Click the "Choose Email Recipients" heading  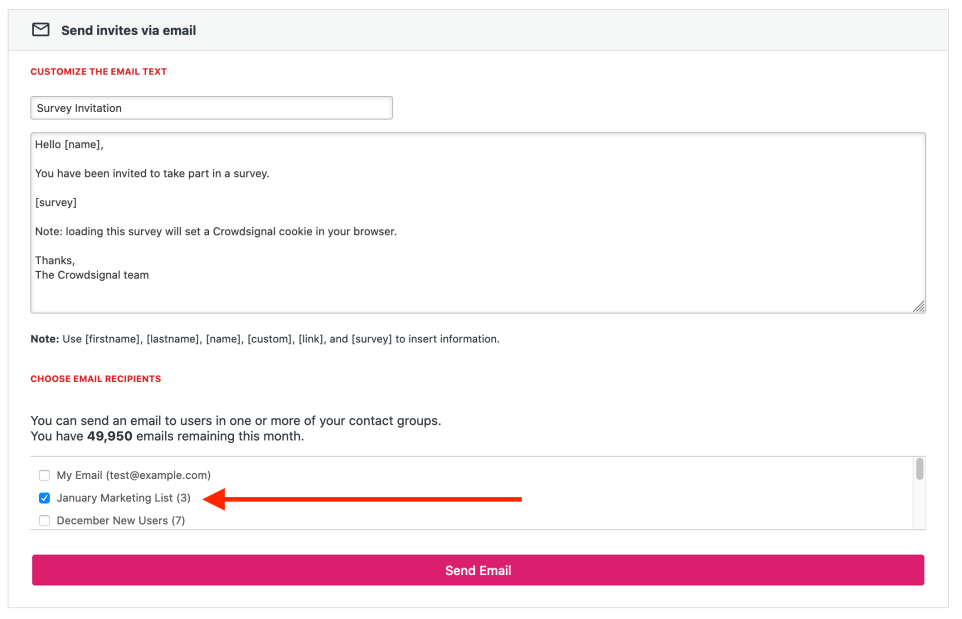pyautogui.click(x=96, y=379)
